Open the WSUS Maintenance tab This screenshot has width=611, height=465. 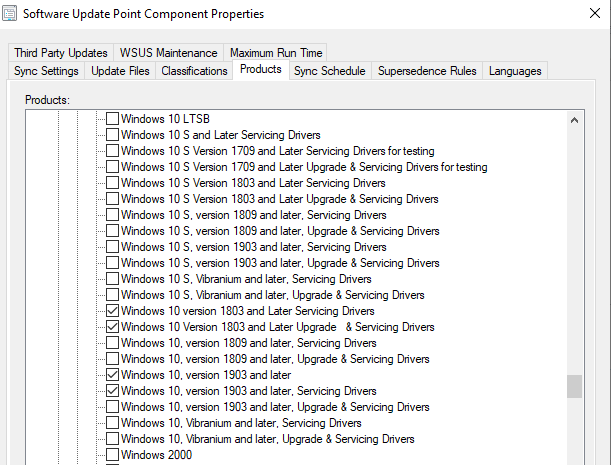click(168, 53)
